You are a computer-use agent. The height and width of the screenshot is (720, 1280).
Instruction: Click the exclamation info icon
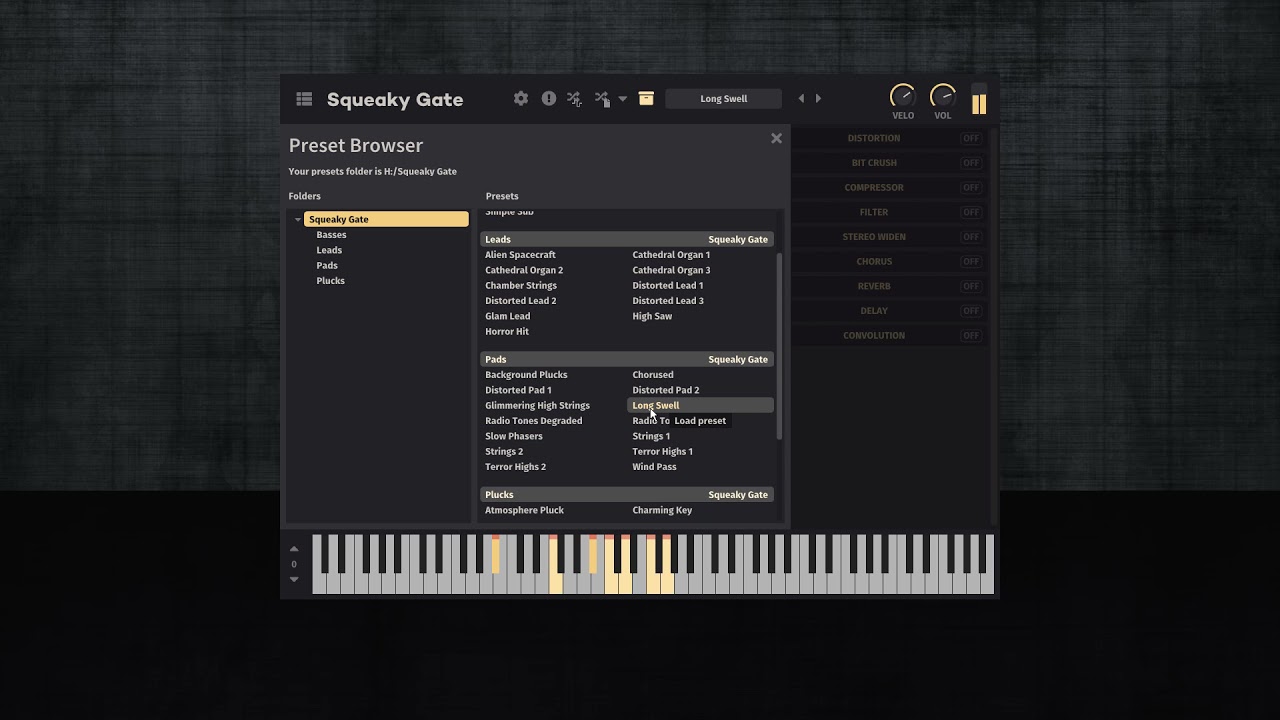coord(548,98)
